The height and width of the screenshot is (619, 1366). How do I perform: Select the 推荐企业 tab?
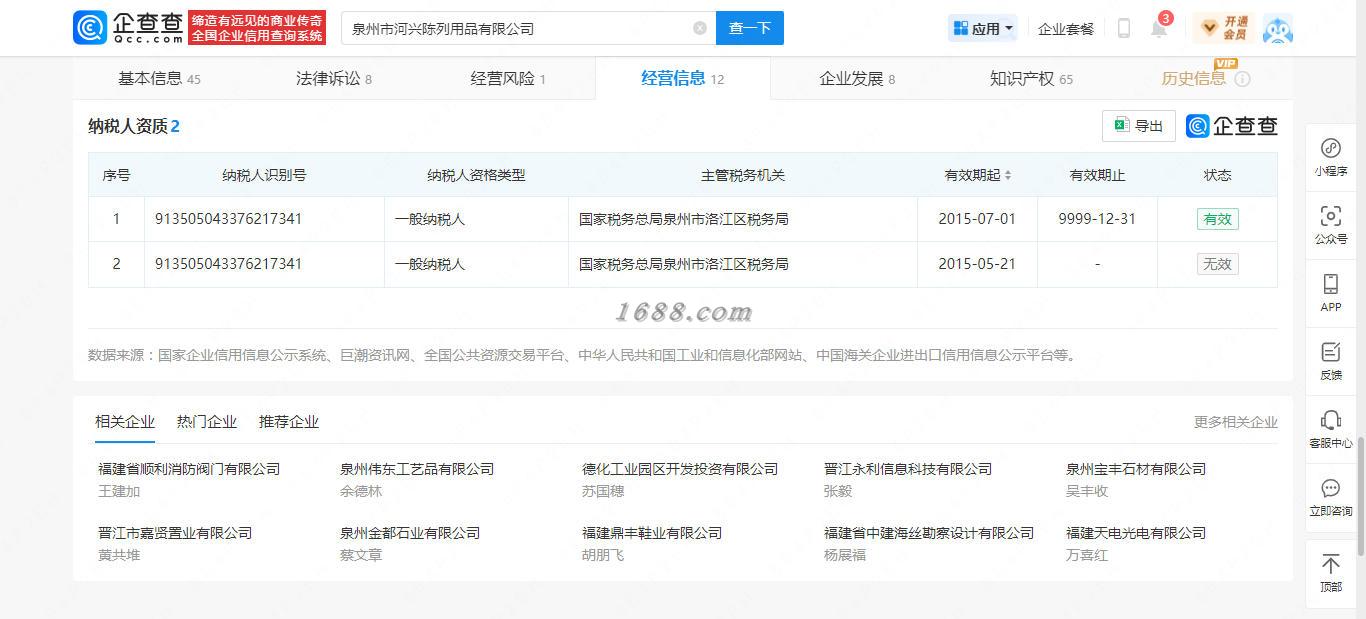coord(289,421)
